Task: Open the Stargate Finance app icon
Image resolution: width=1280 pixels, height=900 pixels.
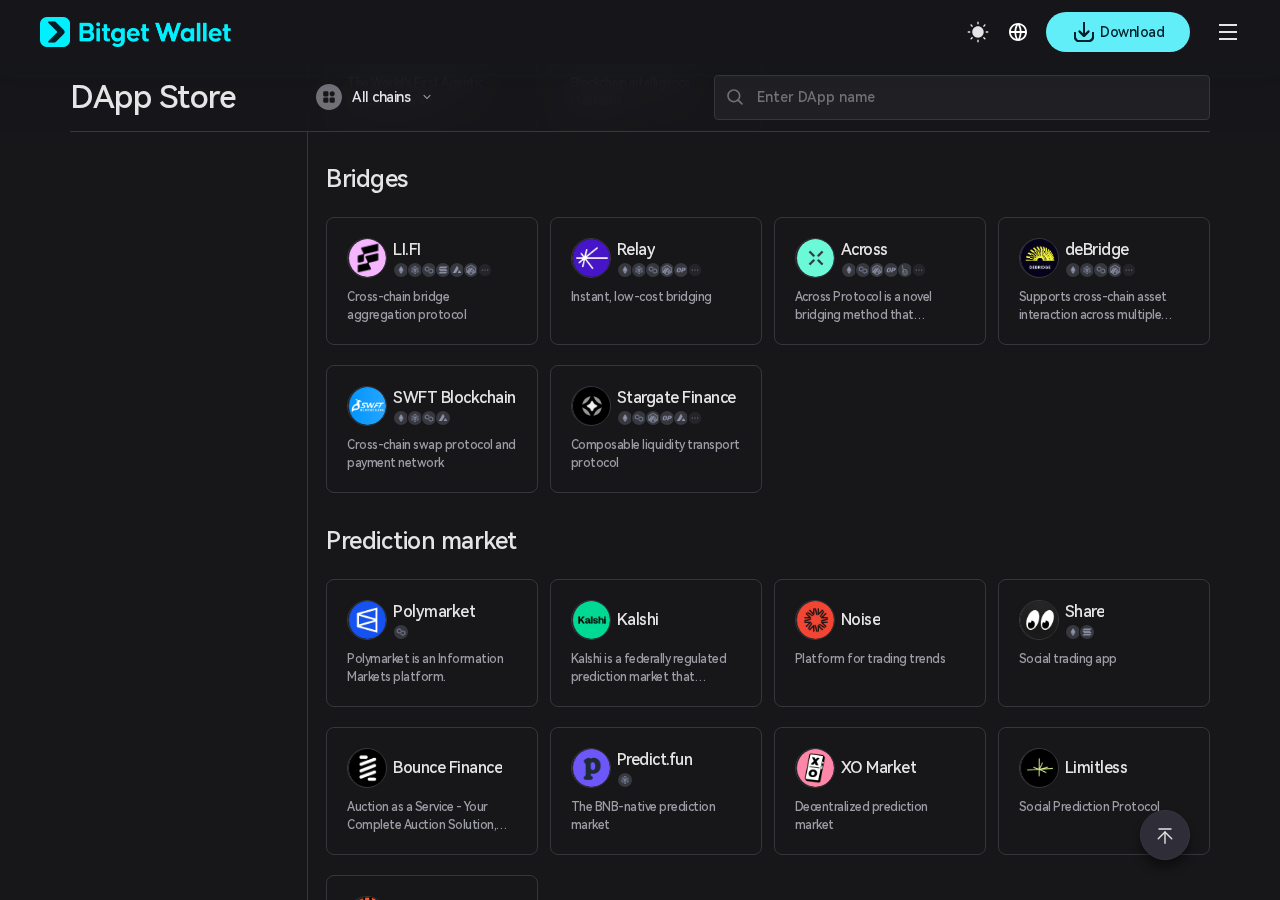Action: click(x=591, y=406)
